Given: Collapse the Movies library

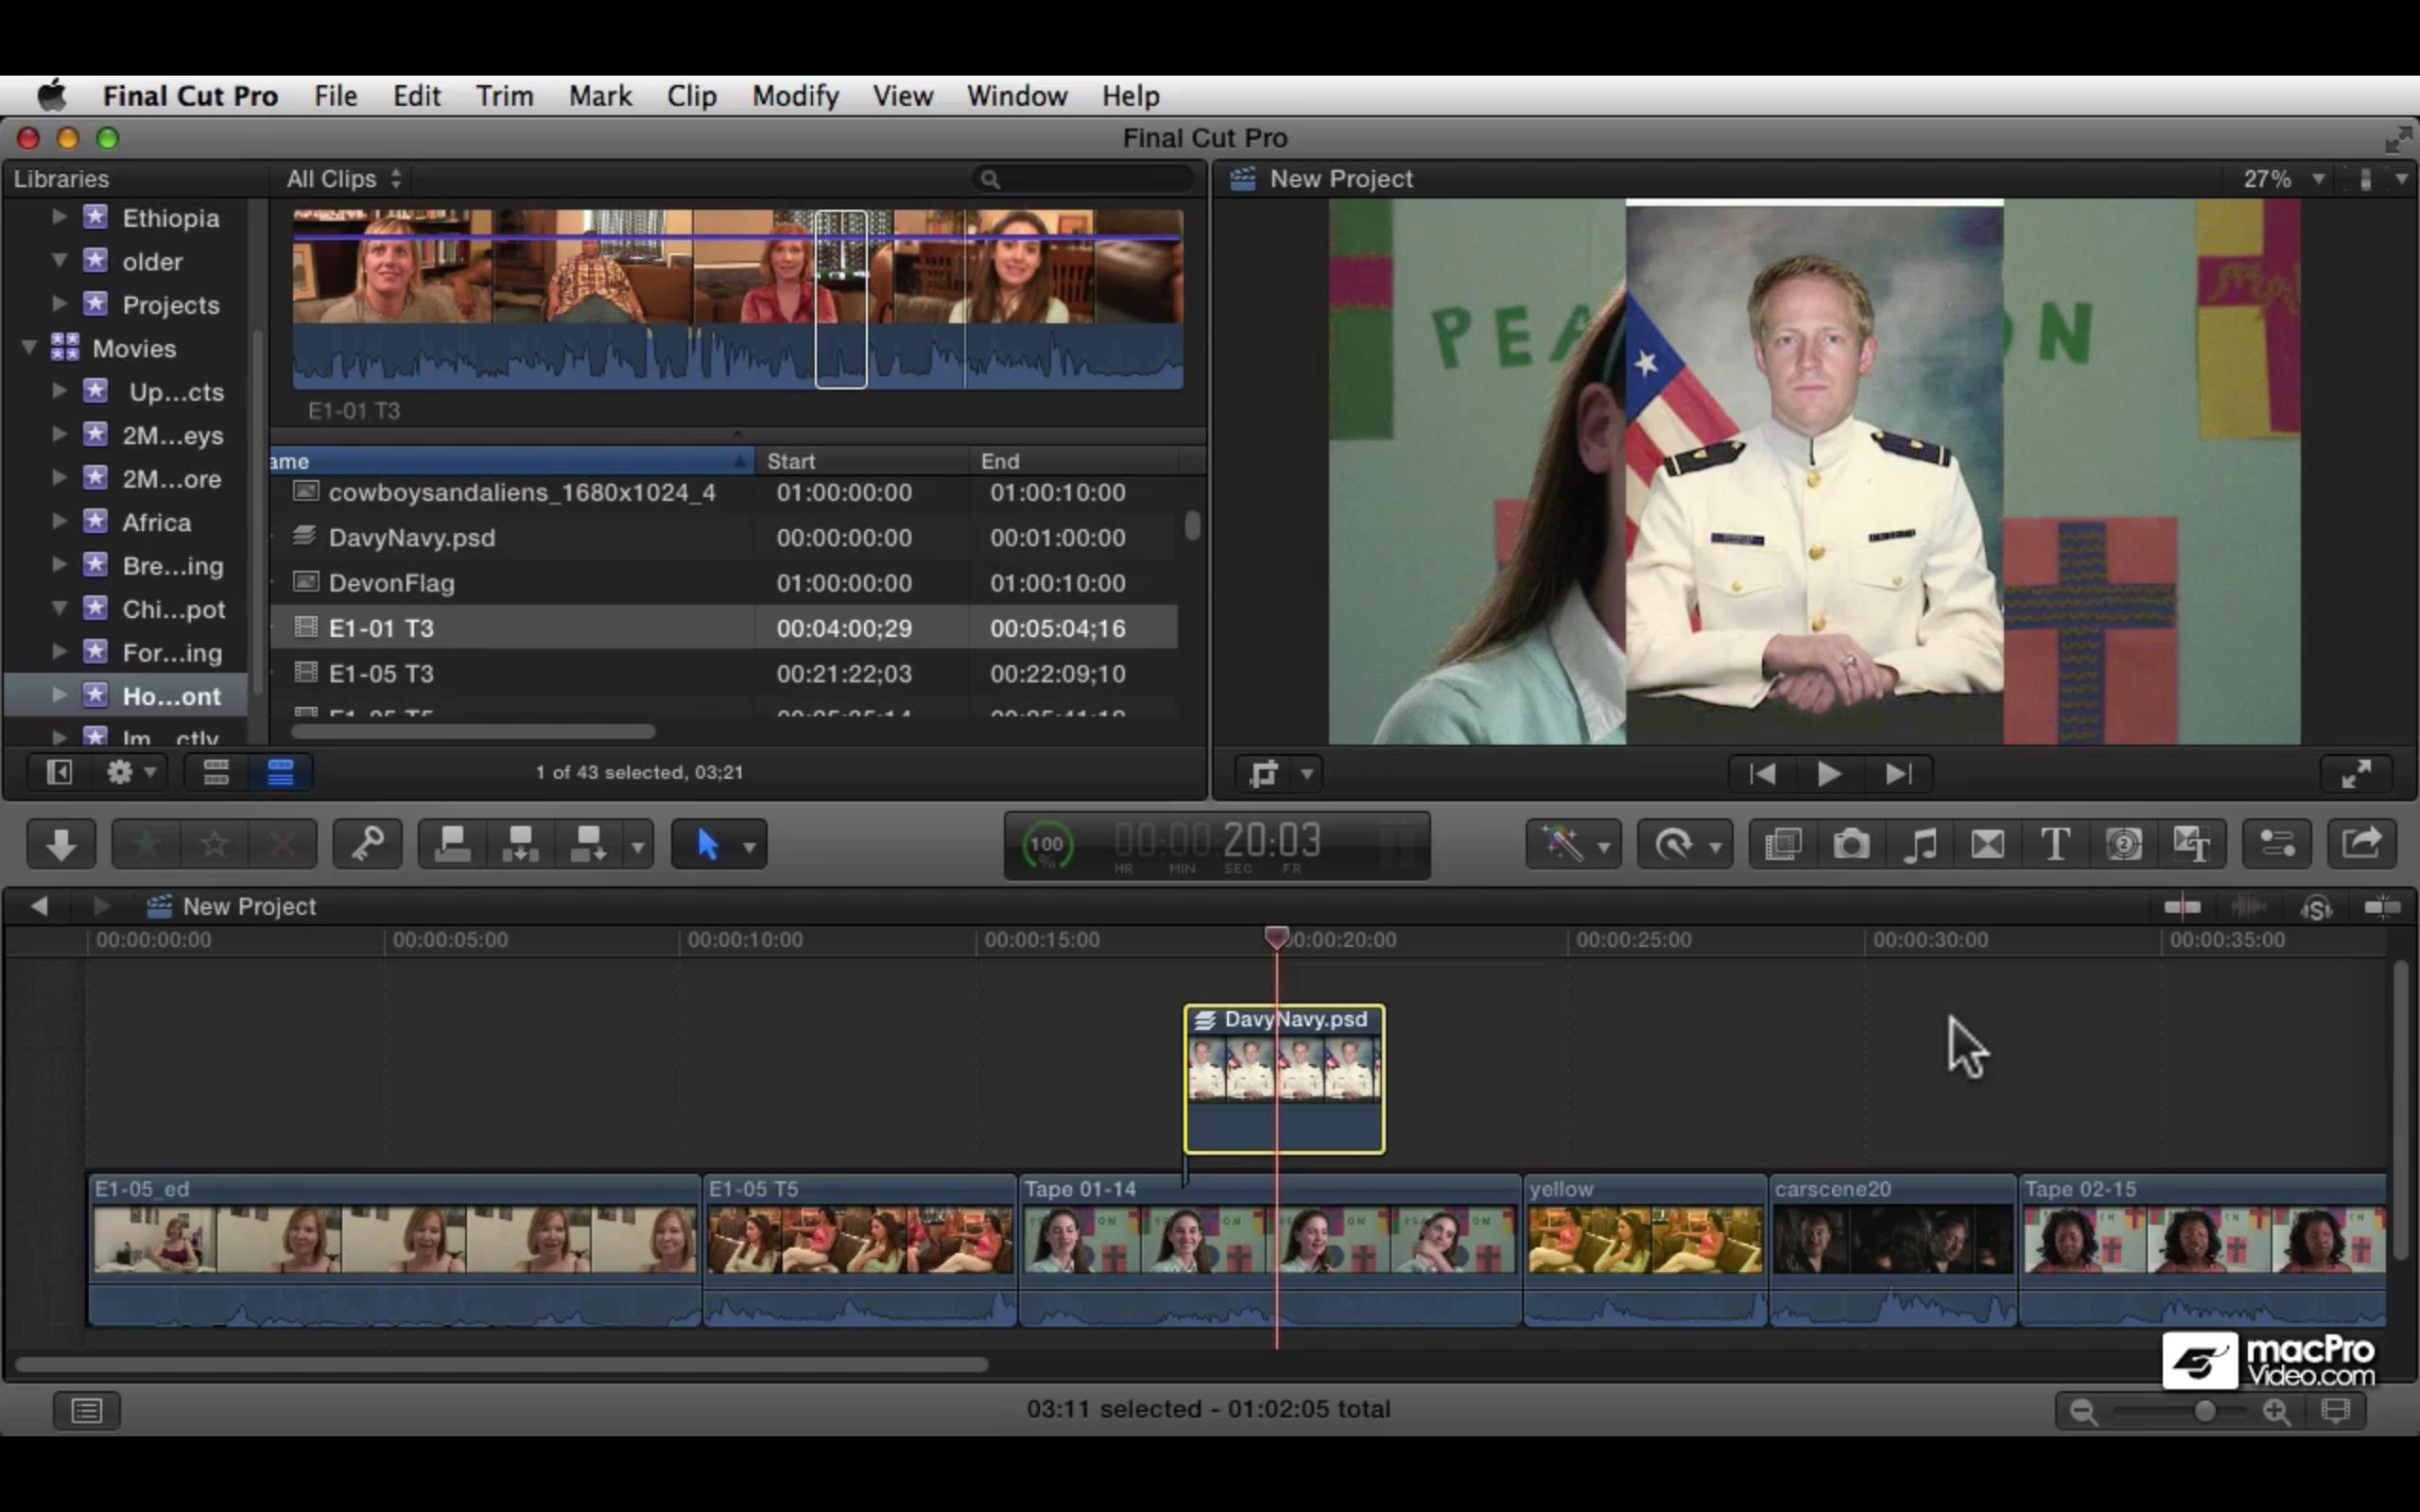Looking at the screenshot, I should coord(30,347).
